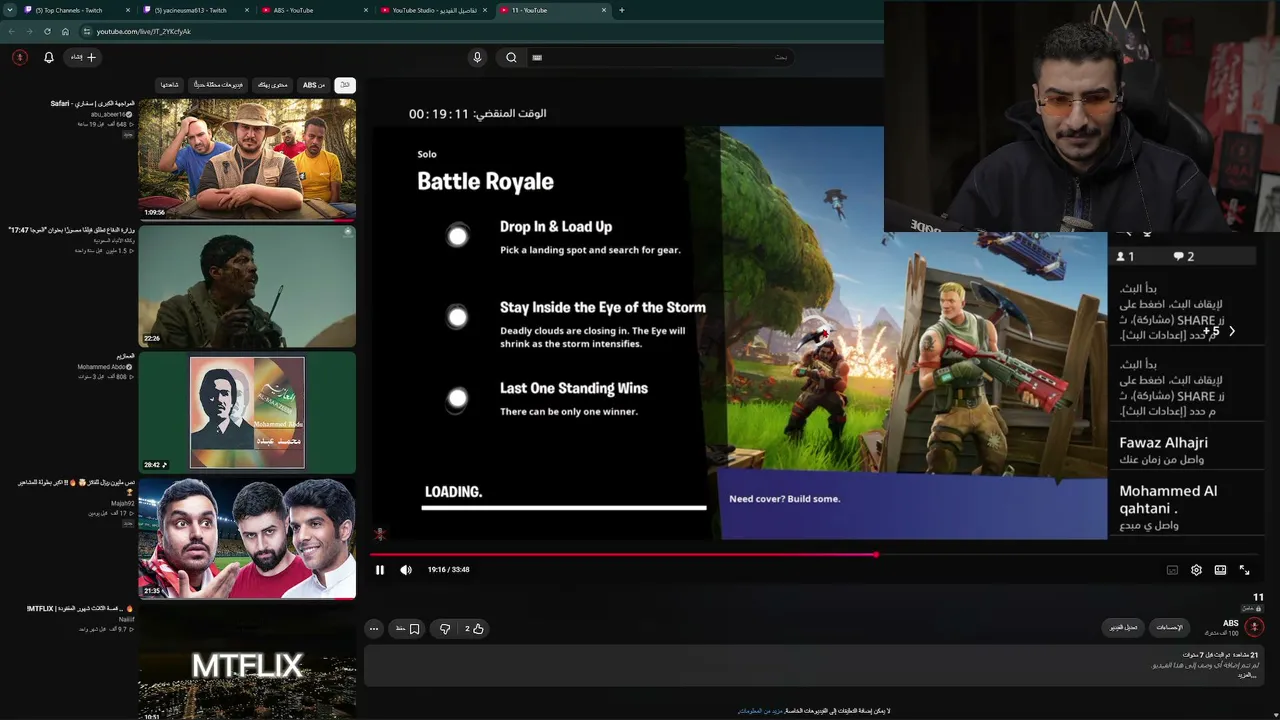Click the 'الإحصاءات' analytics button
1280x720 pixels.
coord(1170,628)
